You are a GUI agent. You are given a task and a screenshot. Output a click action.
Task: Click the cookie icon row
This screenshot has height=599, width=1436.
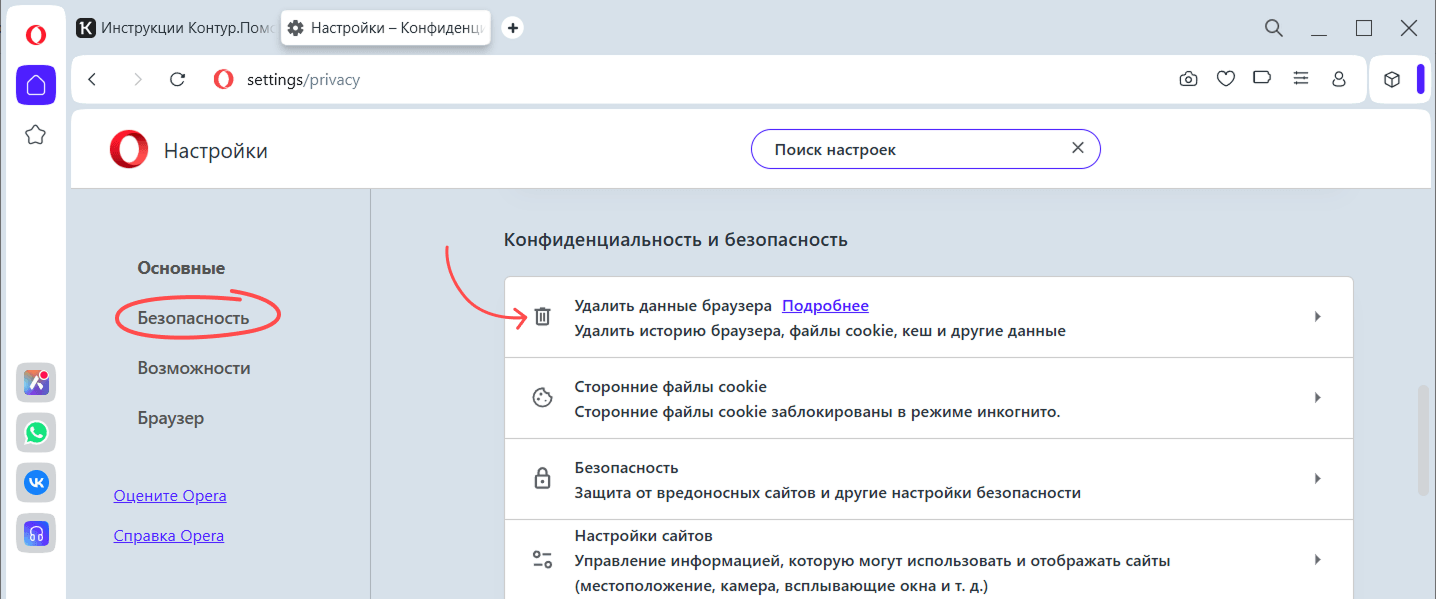(542, 398)
